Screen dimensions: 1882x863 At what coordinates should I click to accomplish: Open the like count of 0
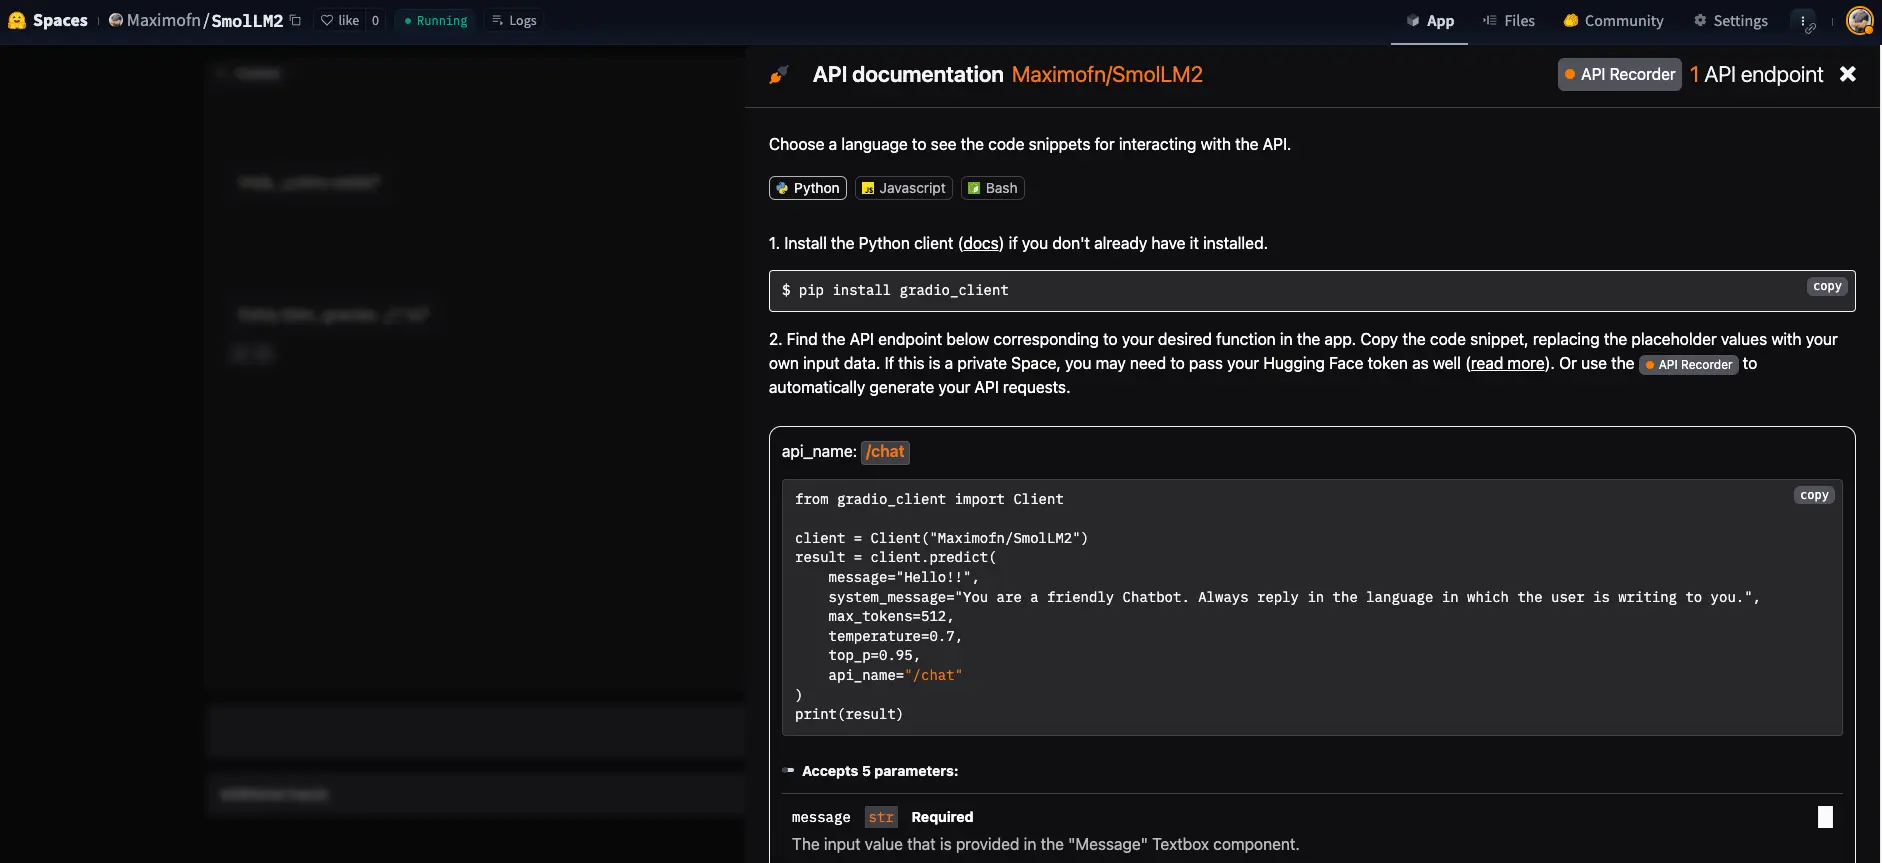tap(375, 20)
